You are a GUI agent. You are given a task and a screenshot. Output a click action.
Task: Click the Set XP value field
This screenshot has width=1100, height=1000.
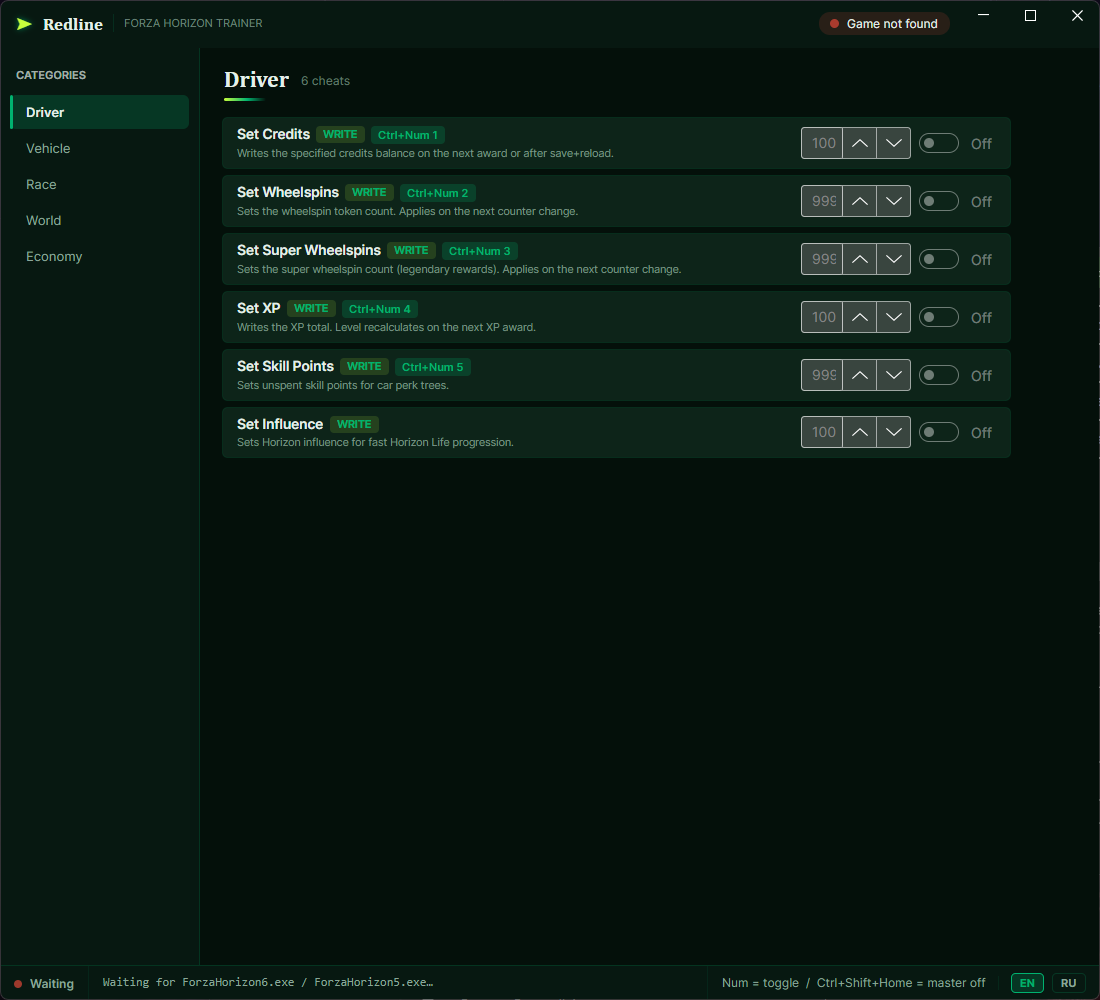point(822,317)
